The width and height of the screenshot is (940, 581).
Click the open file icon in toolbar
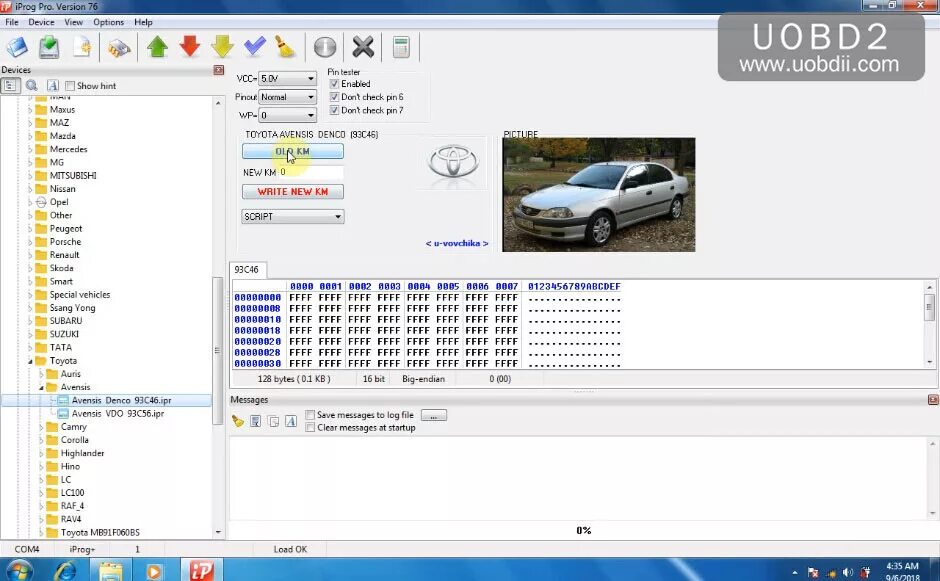click(x=17, y=47)
